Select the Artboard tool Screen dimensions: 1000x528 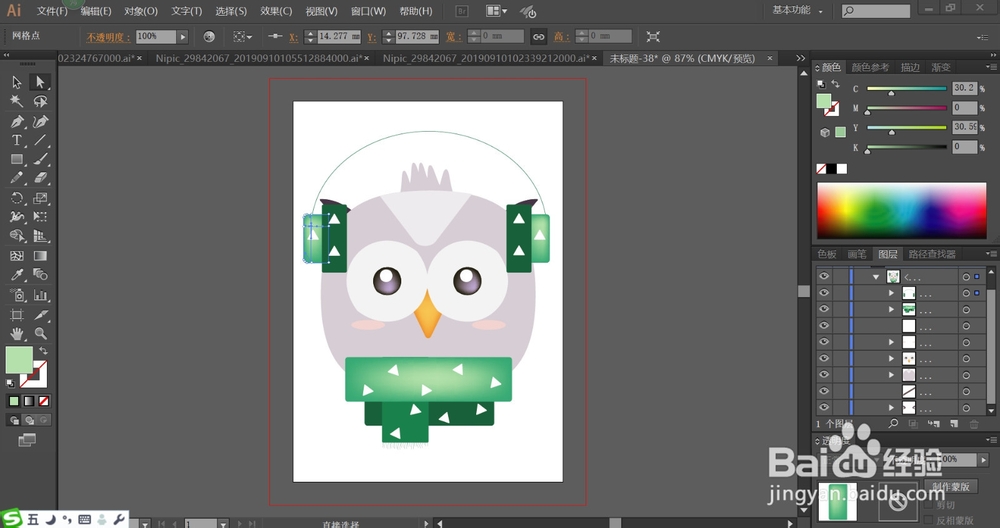click(x=17, y=314)
